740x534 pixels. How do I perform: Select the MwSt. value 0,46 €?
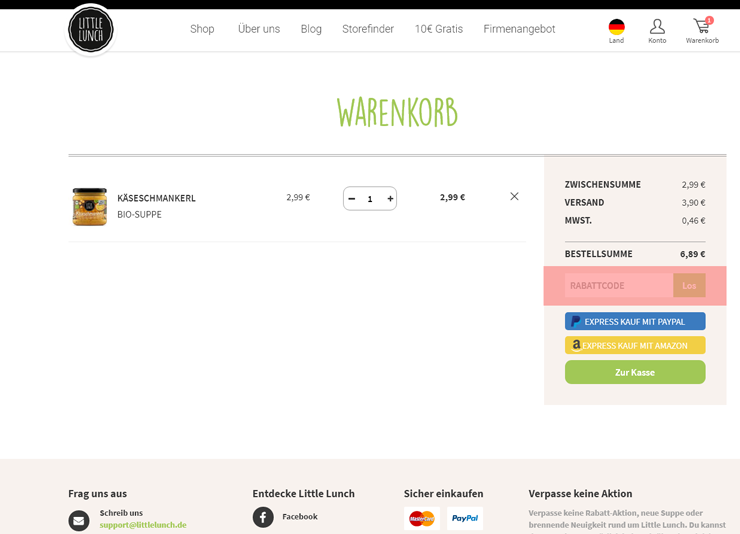(x=693, y=221)
